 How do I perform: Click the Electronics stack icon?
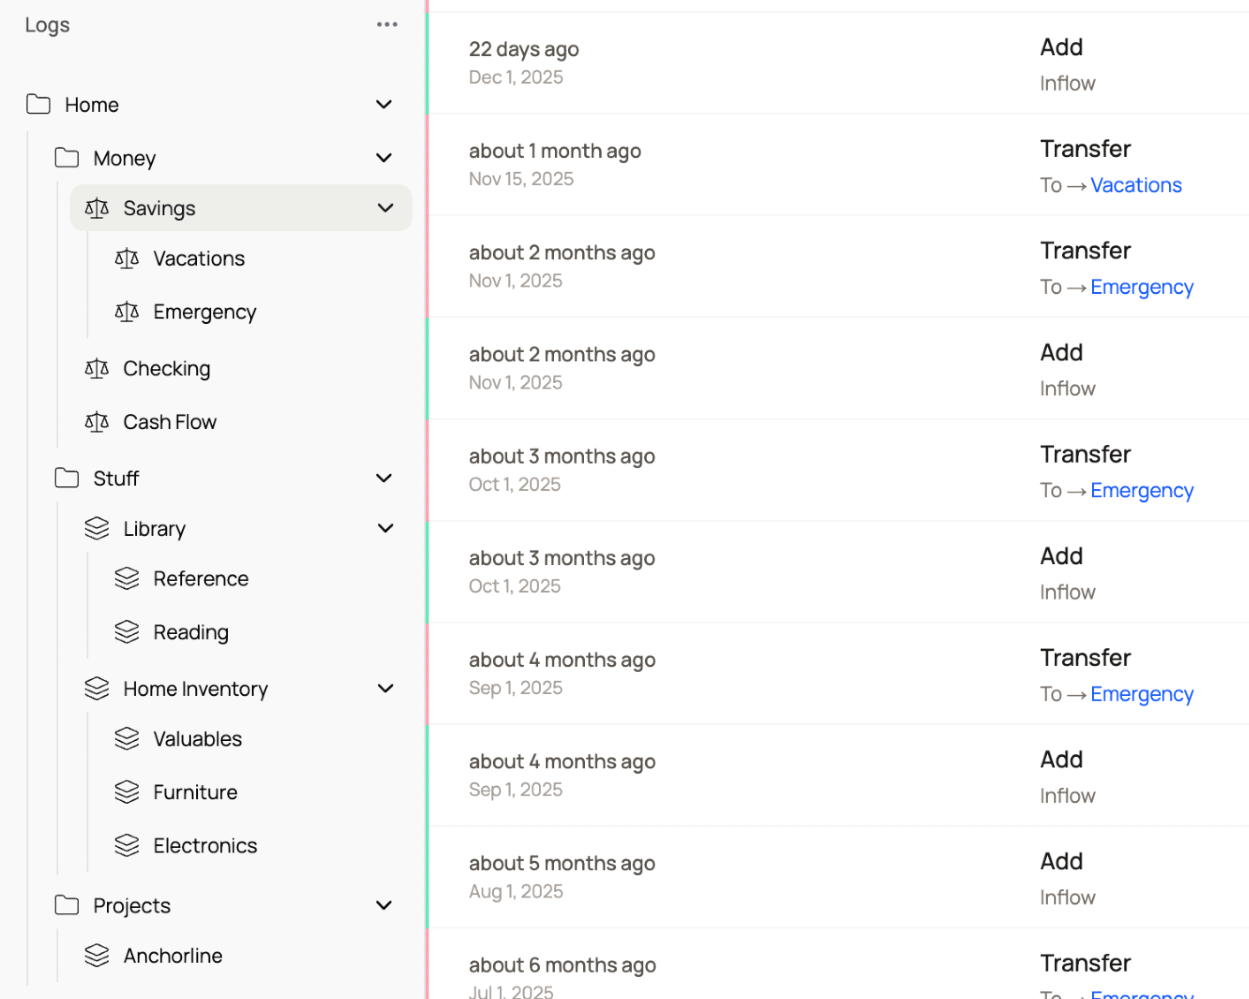coord(127,845)
